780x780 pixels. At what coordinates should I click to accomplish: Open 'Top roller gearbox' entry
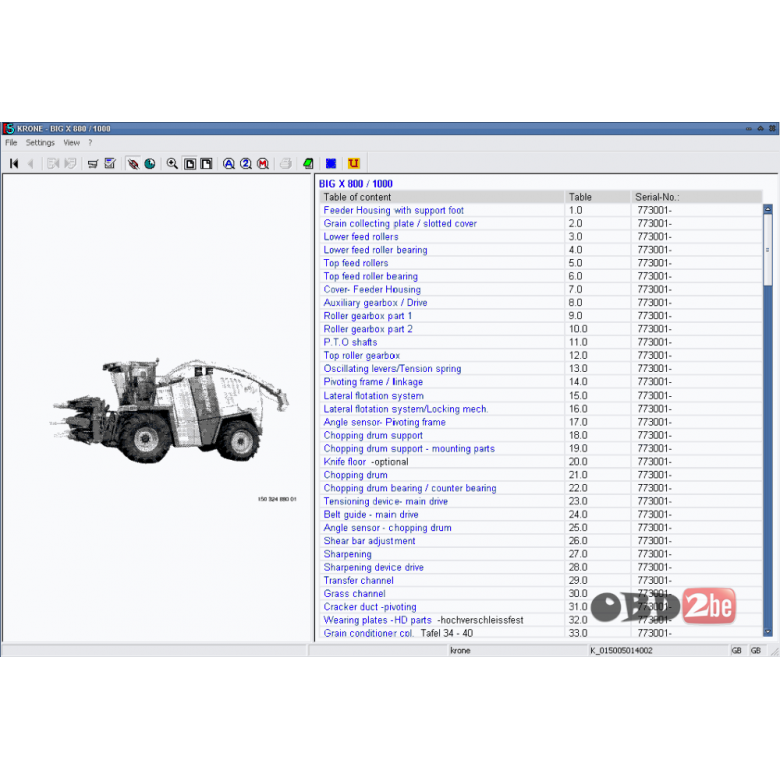click(x=362, y=355)
